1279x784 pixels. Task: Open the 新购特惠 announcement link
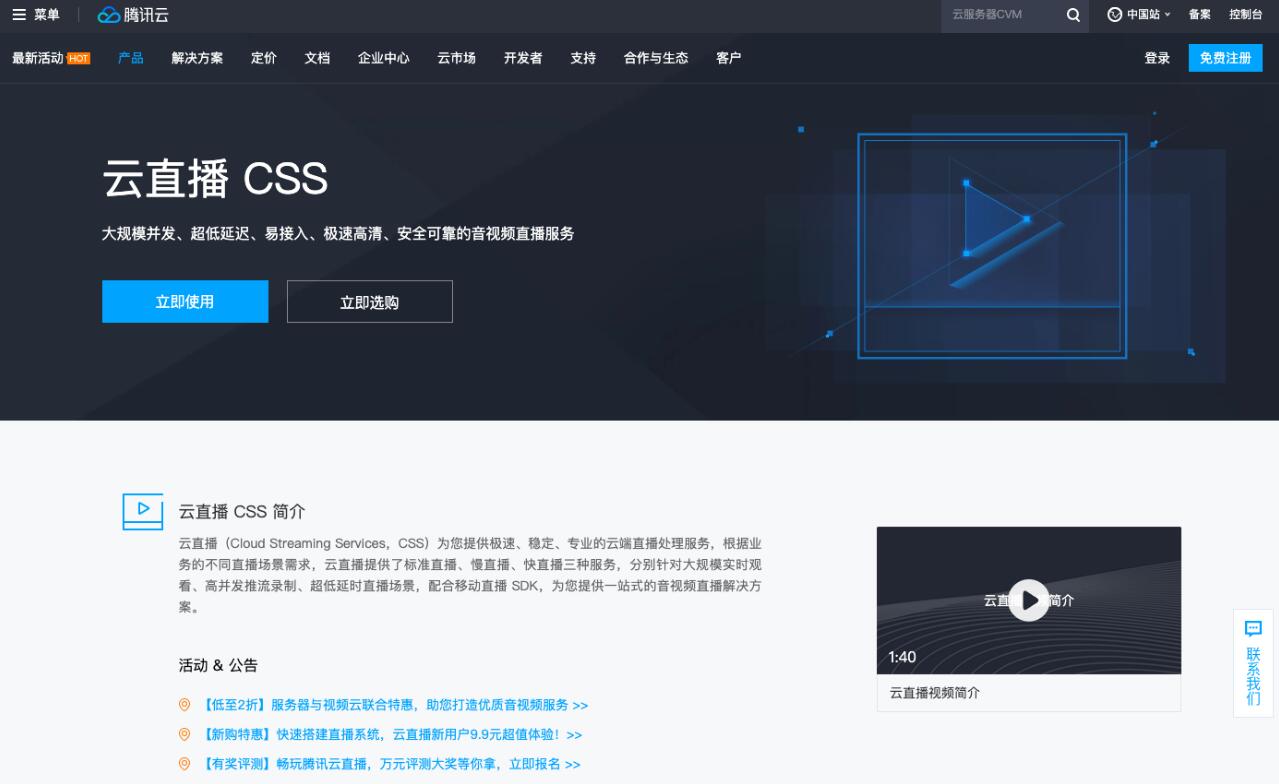tap(391, 735)
